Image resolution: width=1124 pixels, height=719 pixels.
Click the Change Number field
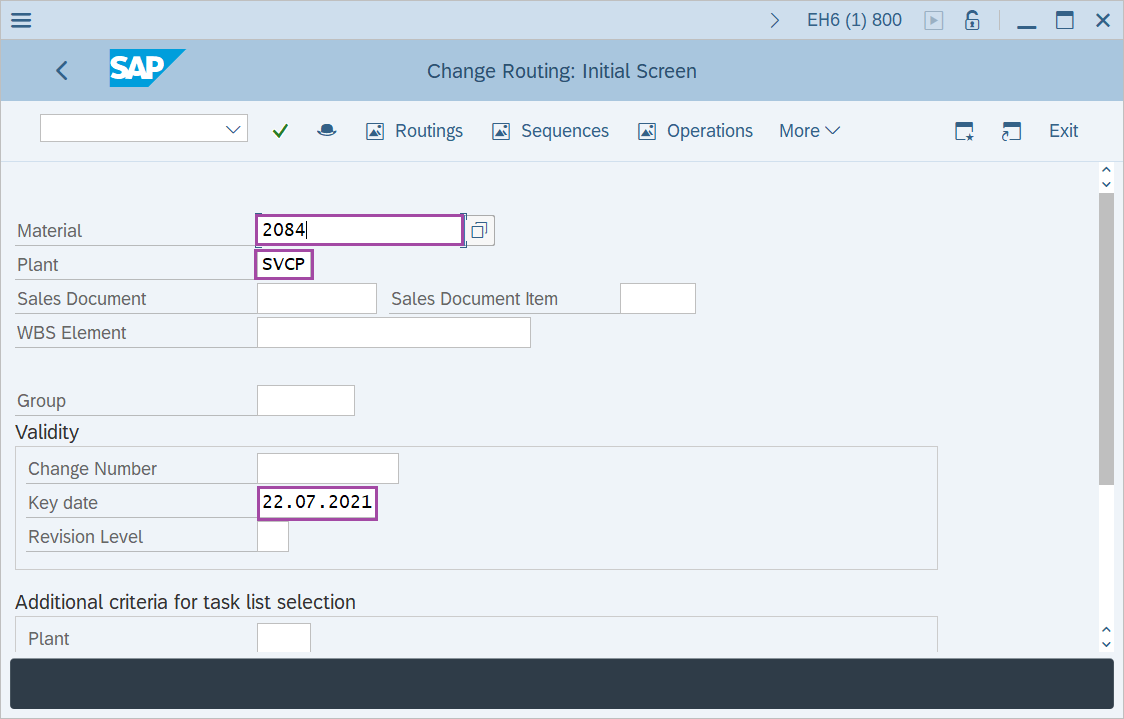click(x=327, y=467)
